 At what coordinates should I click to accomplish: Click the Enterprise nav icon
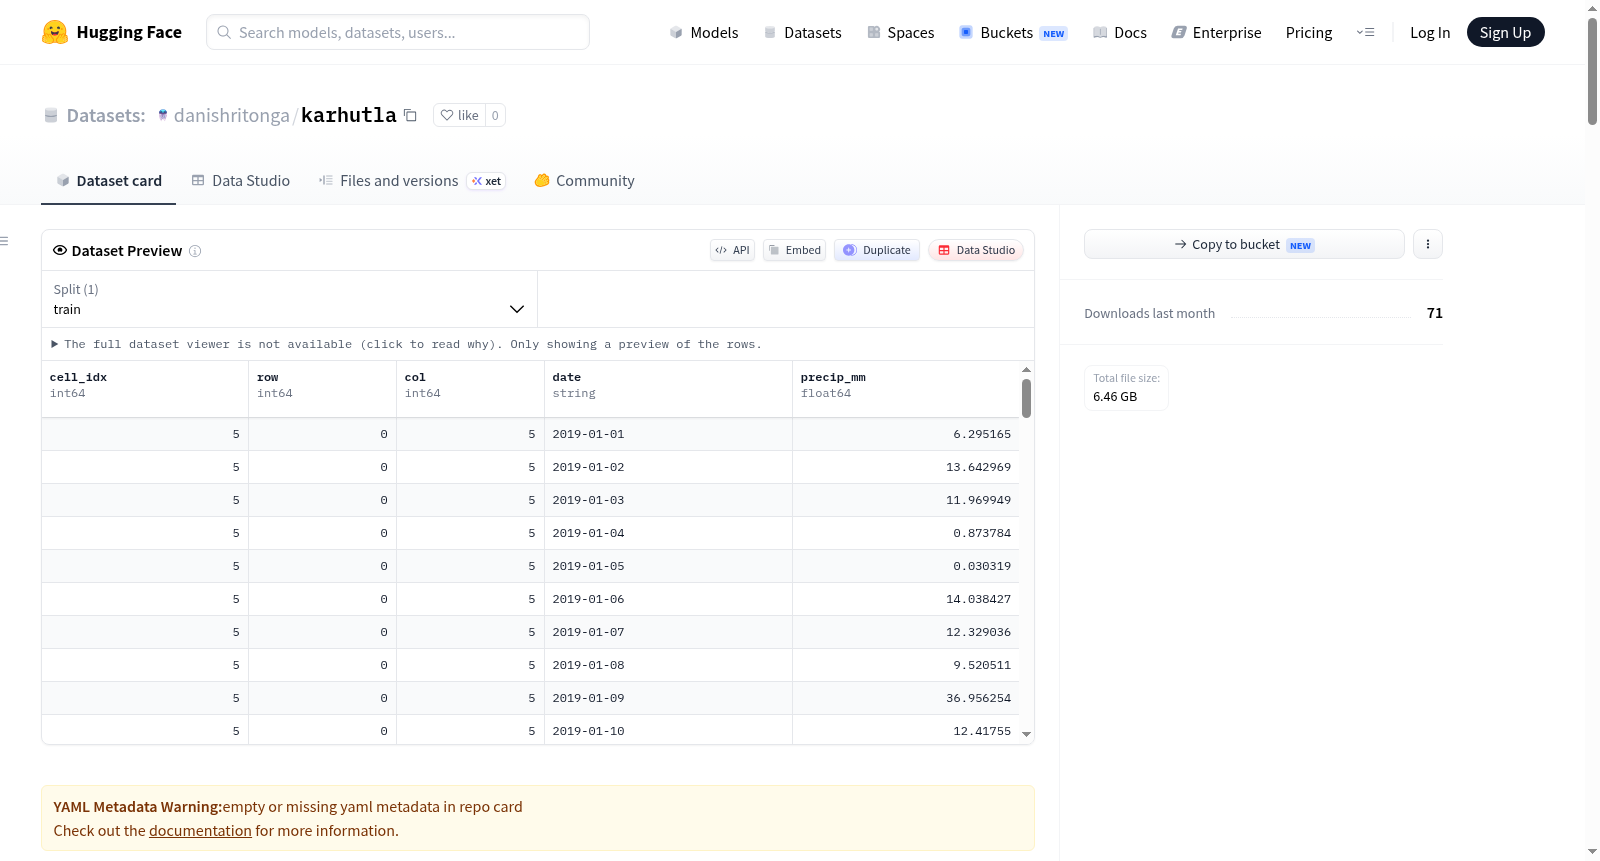[x=1179, y=32]
